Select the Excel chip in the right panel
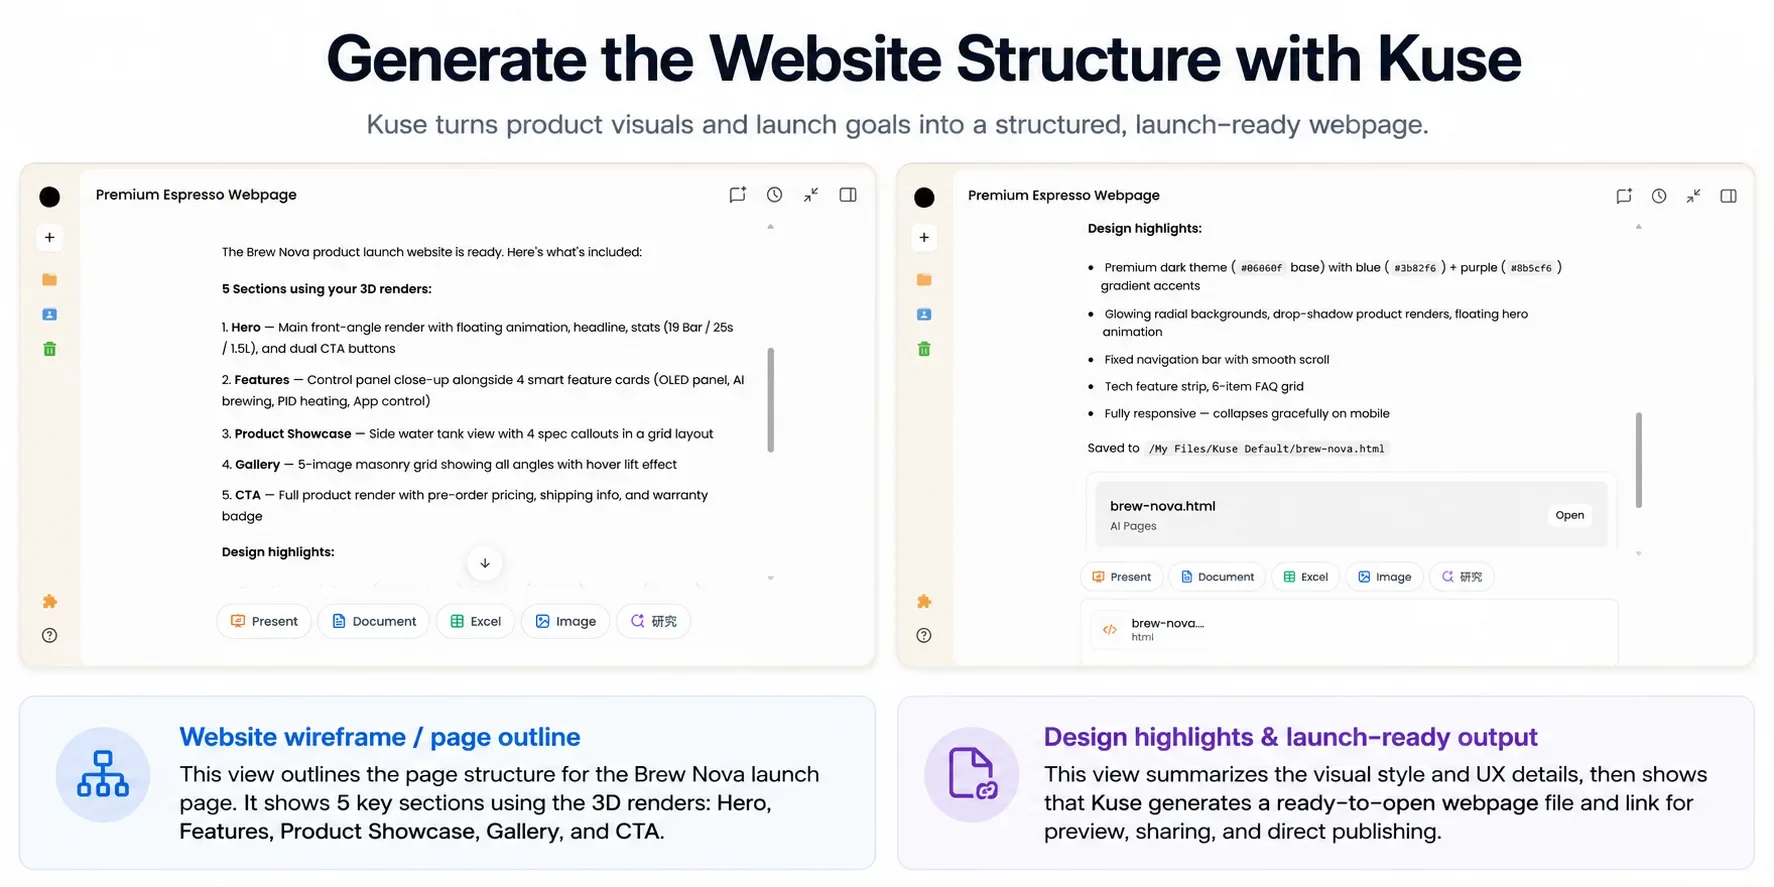Viewport: 1774px width, 887px height. (x=1305, y=577)
